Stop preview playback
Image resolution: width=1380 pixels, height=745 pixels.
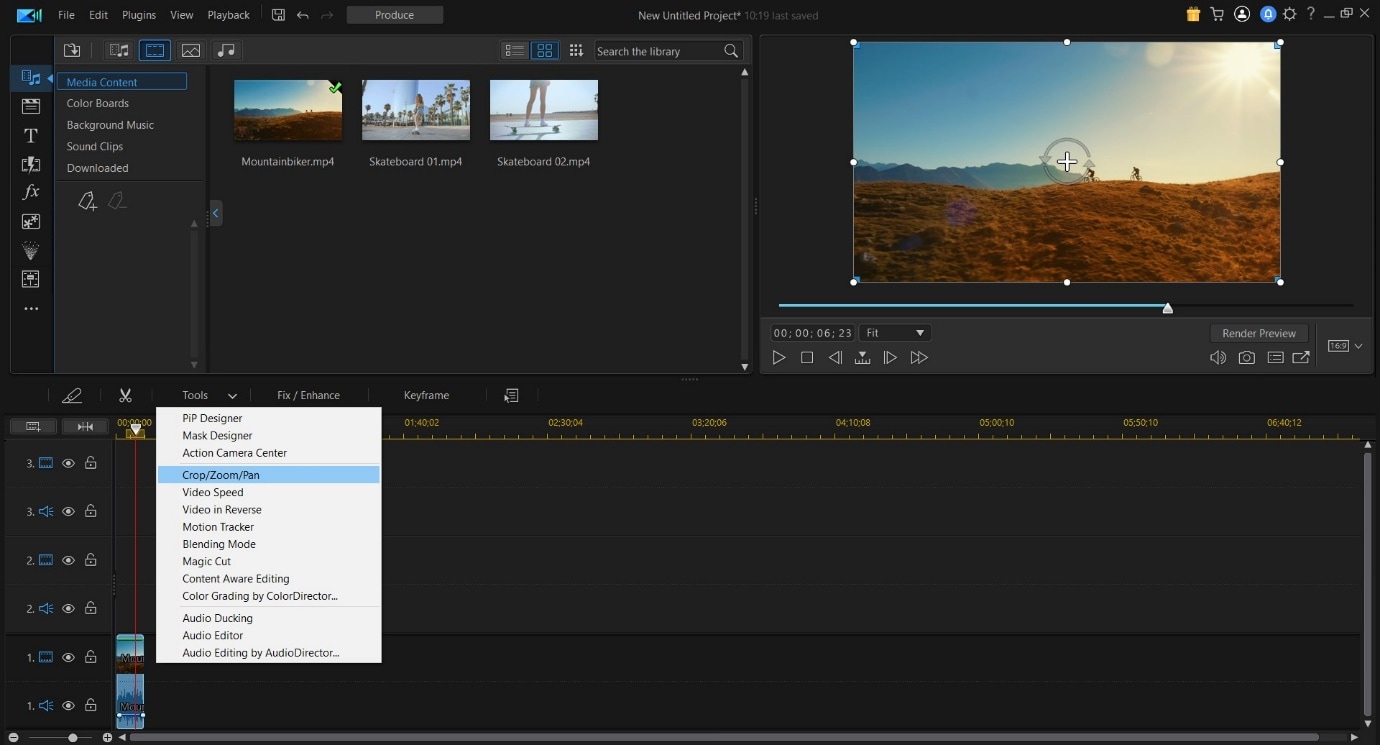807,358
